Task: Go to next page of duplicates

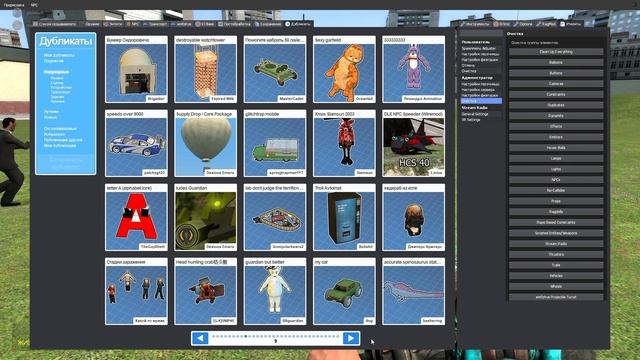Action: click(351, 338)
